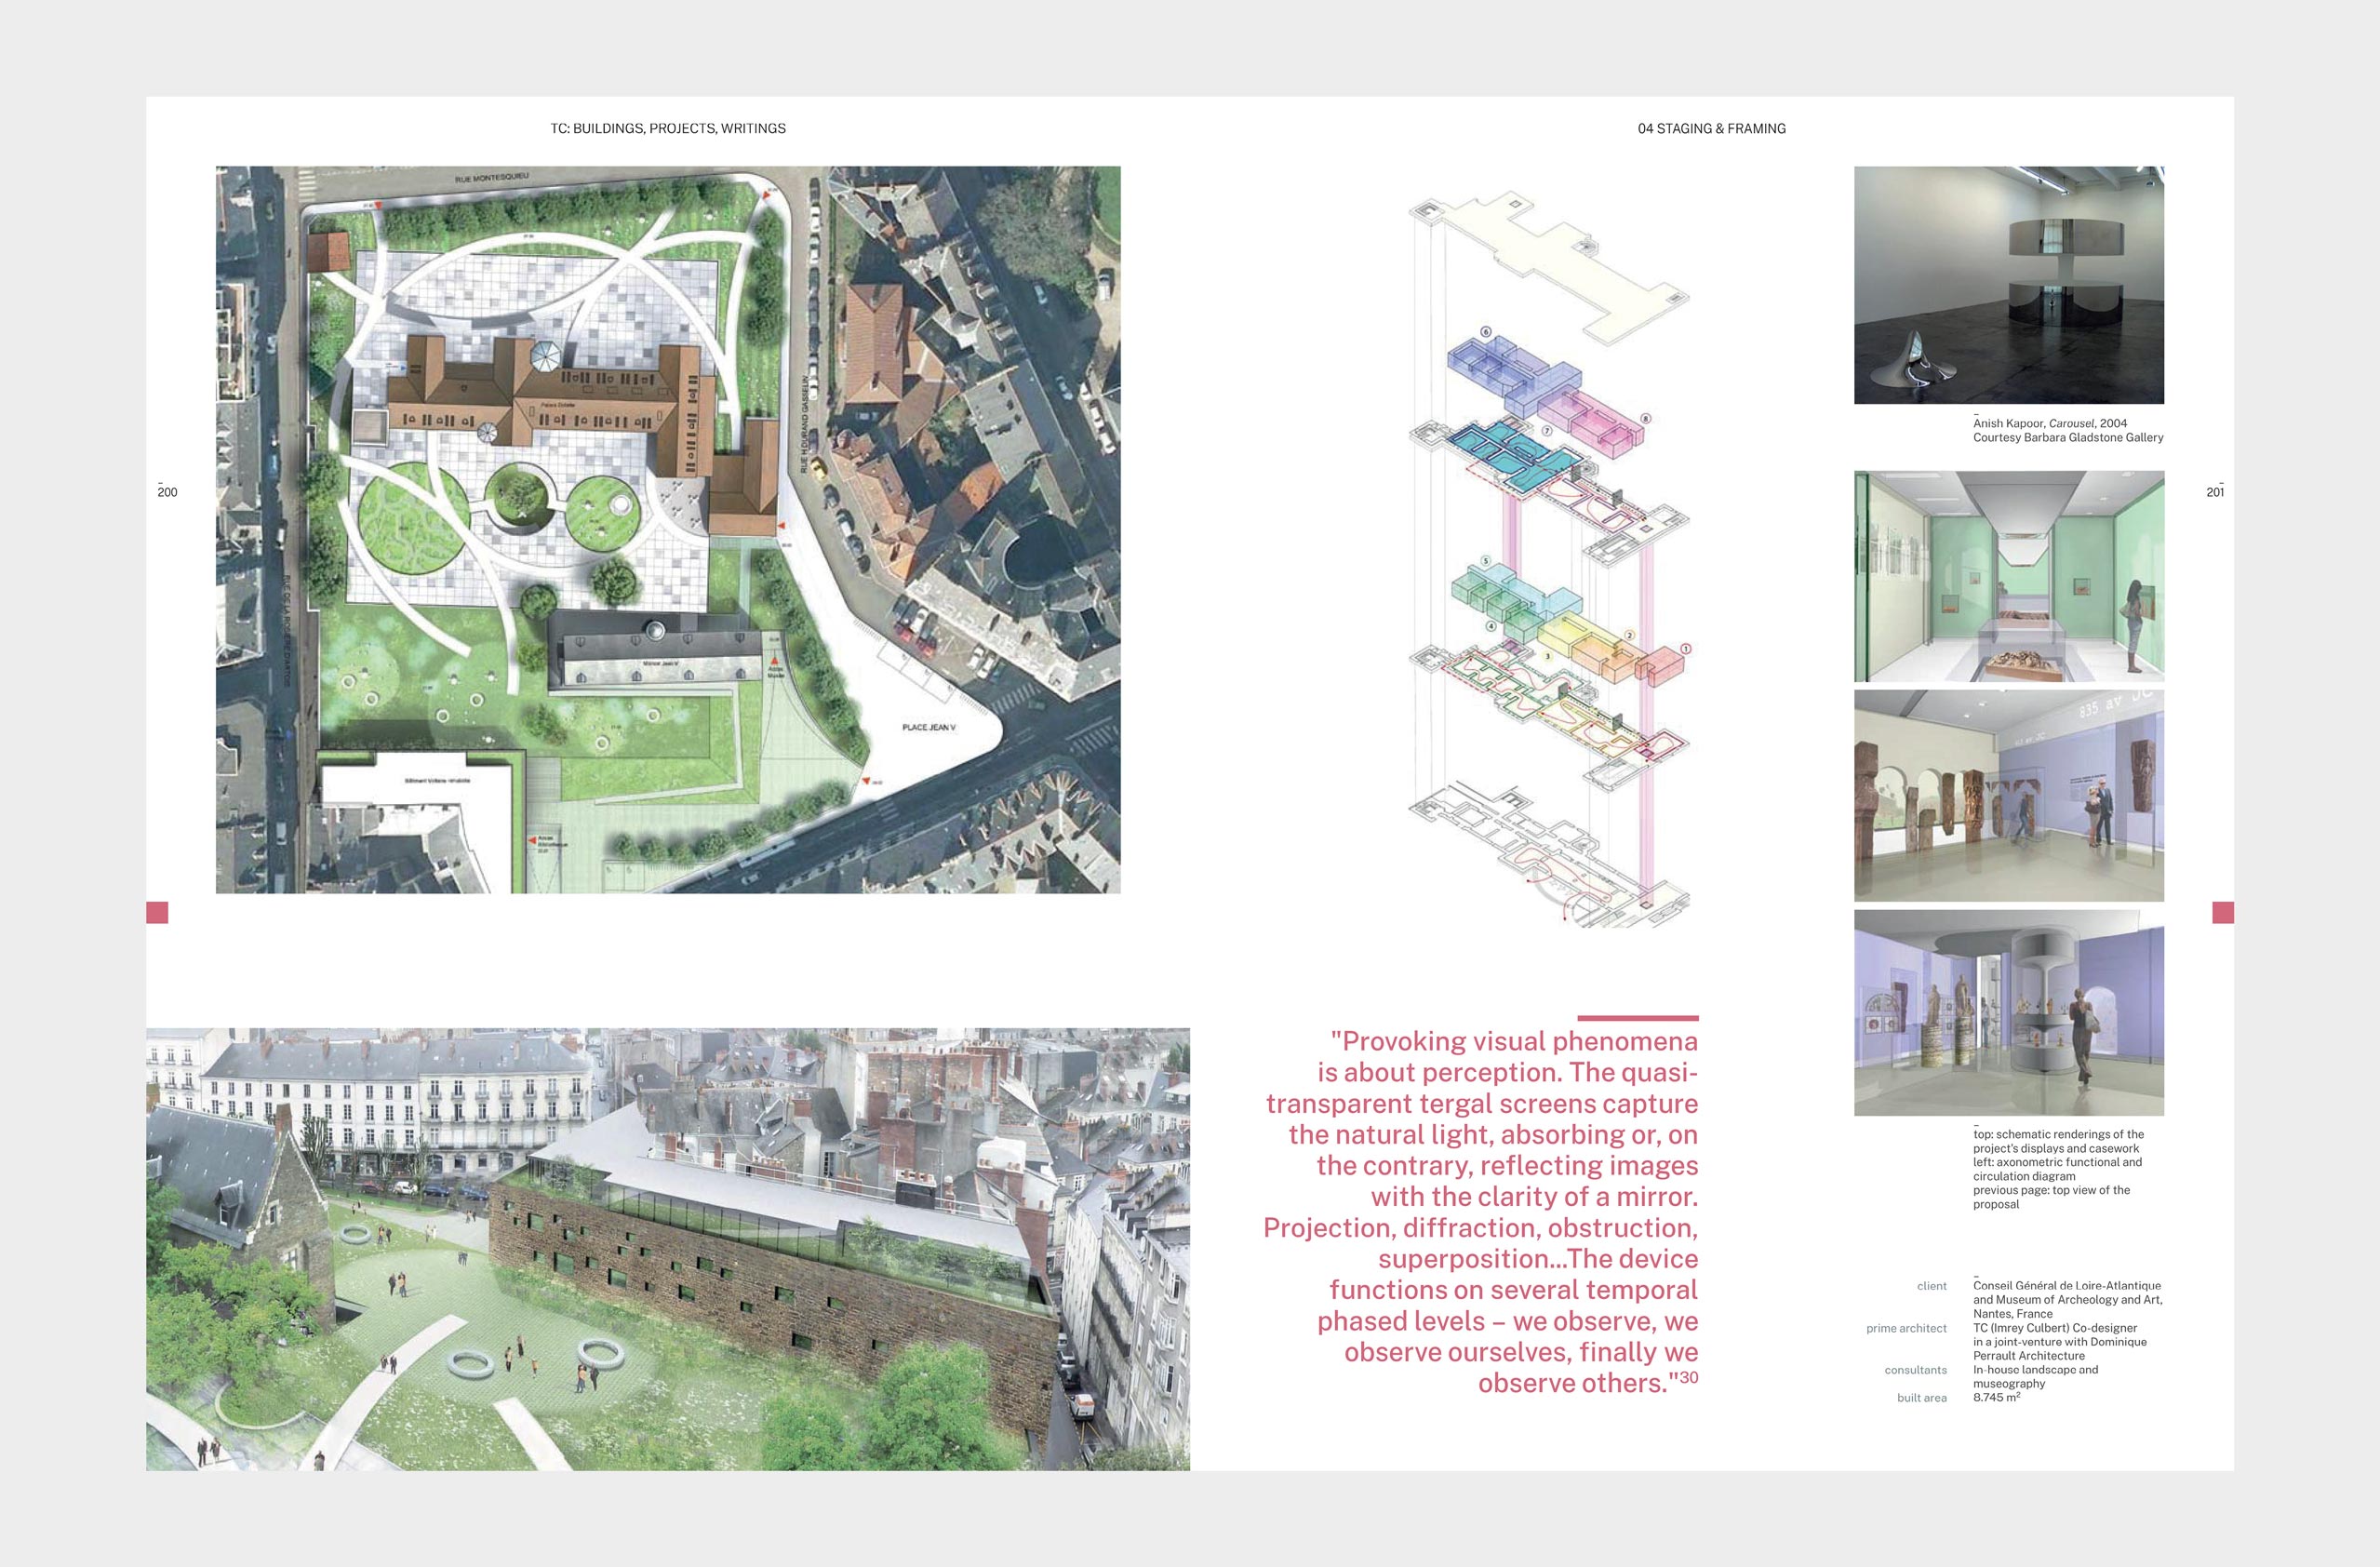
Task: Click the built area value 8.745 m²
Action: (1996, 1397)
